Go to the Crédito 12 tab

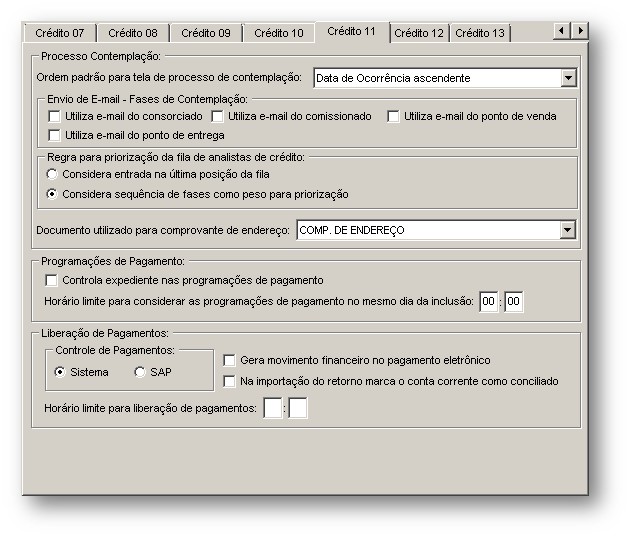[419, 33]
